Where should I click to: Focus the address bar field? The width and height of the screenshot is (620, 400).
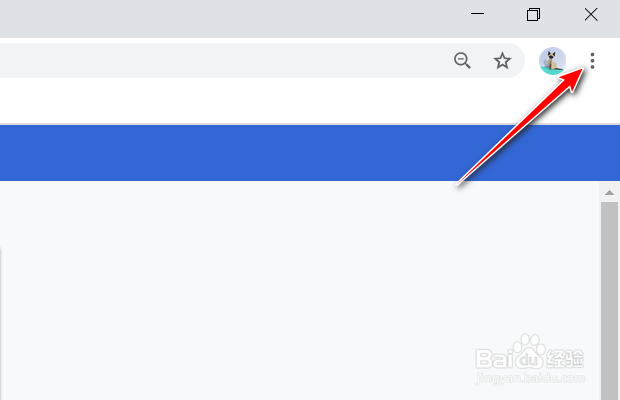[x=200, y=61]
